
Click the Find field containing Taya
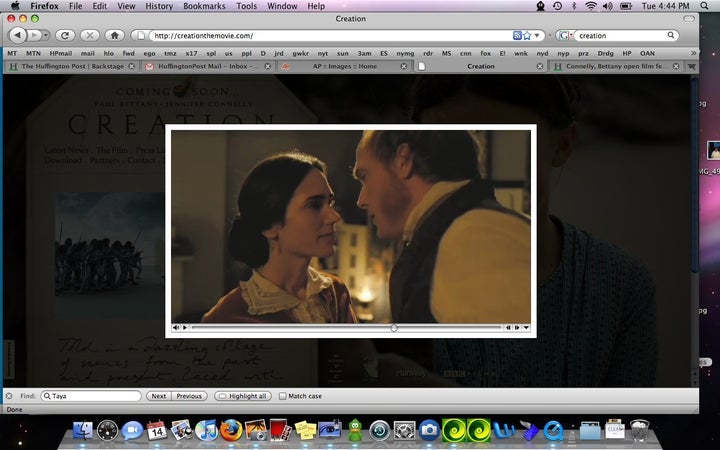tap(91, 396)
